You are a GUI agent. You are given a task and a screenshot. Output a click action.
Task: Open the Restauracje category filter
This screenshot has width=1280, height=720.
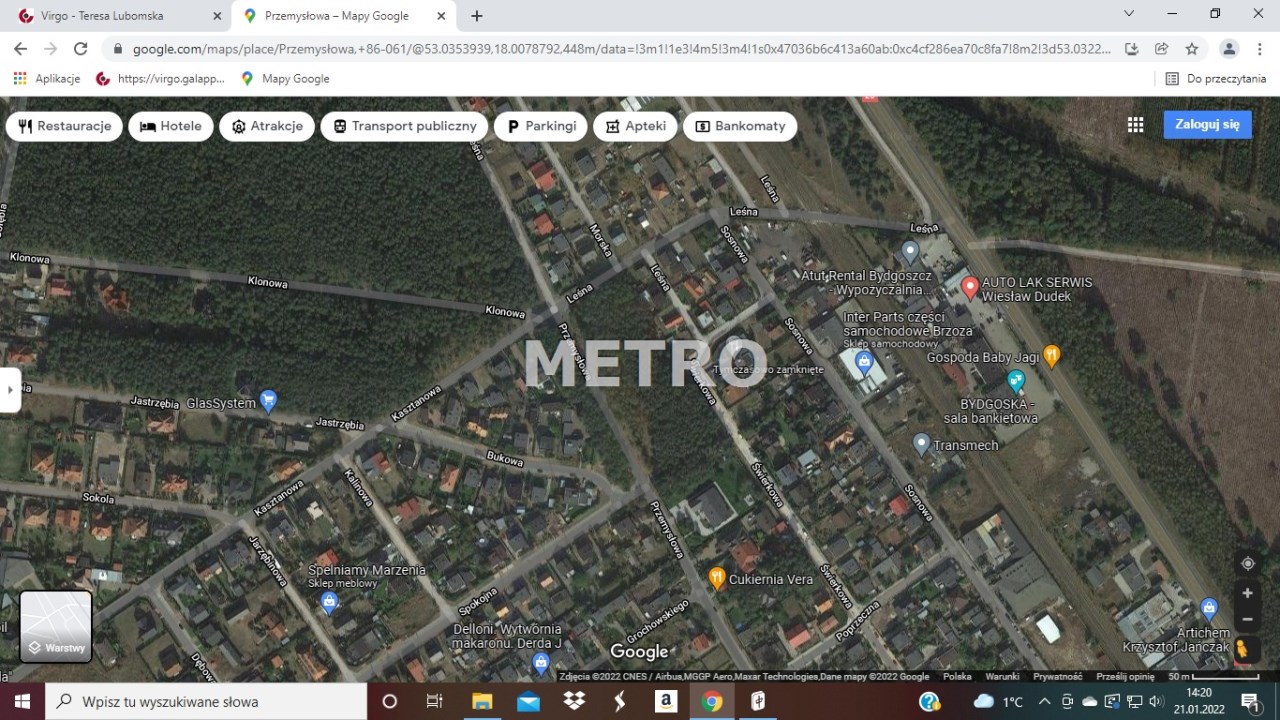(65, 126)
